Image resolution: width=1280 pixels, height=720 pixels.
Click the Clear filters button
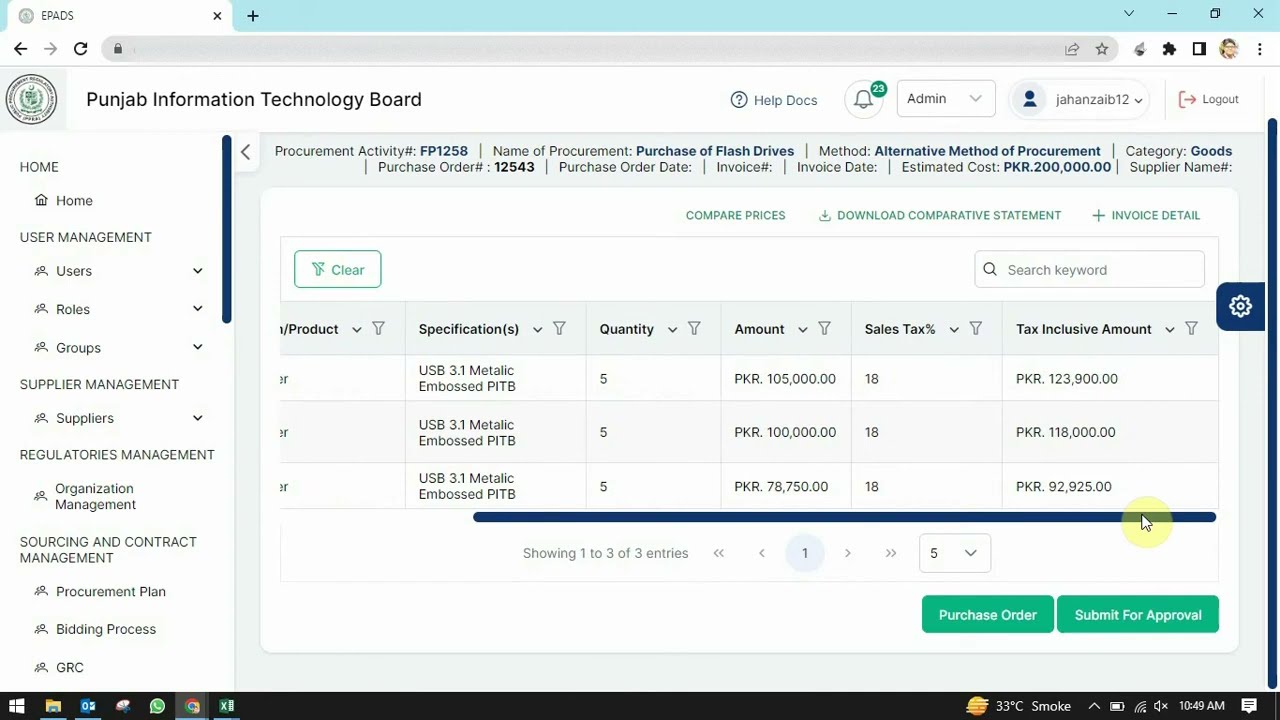coord(337,269)
